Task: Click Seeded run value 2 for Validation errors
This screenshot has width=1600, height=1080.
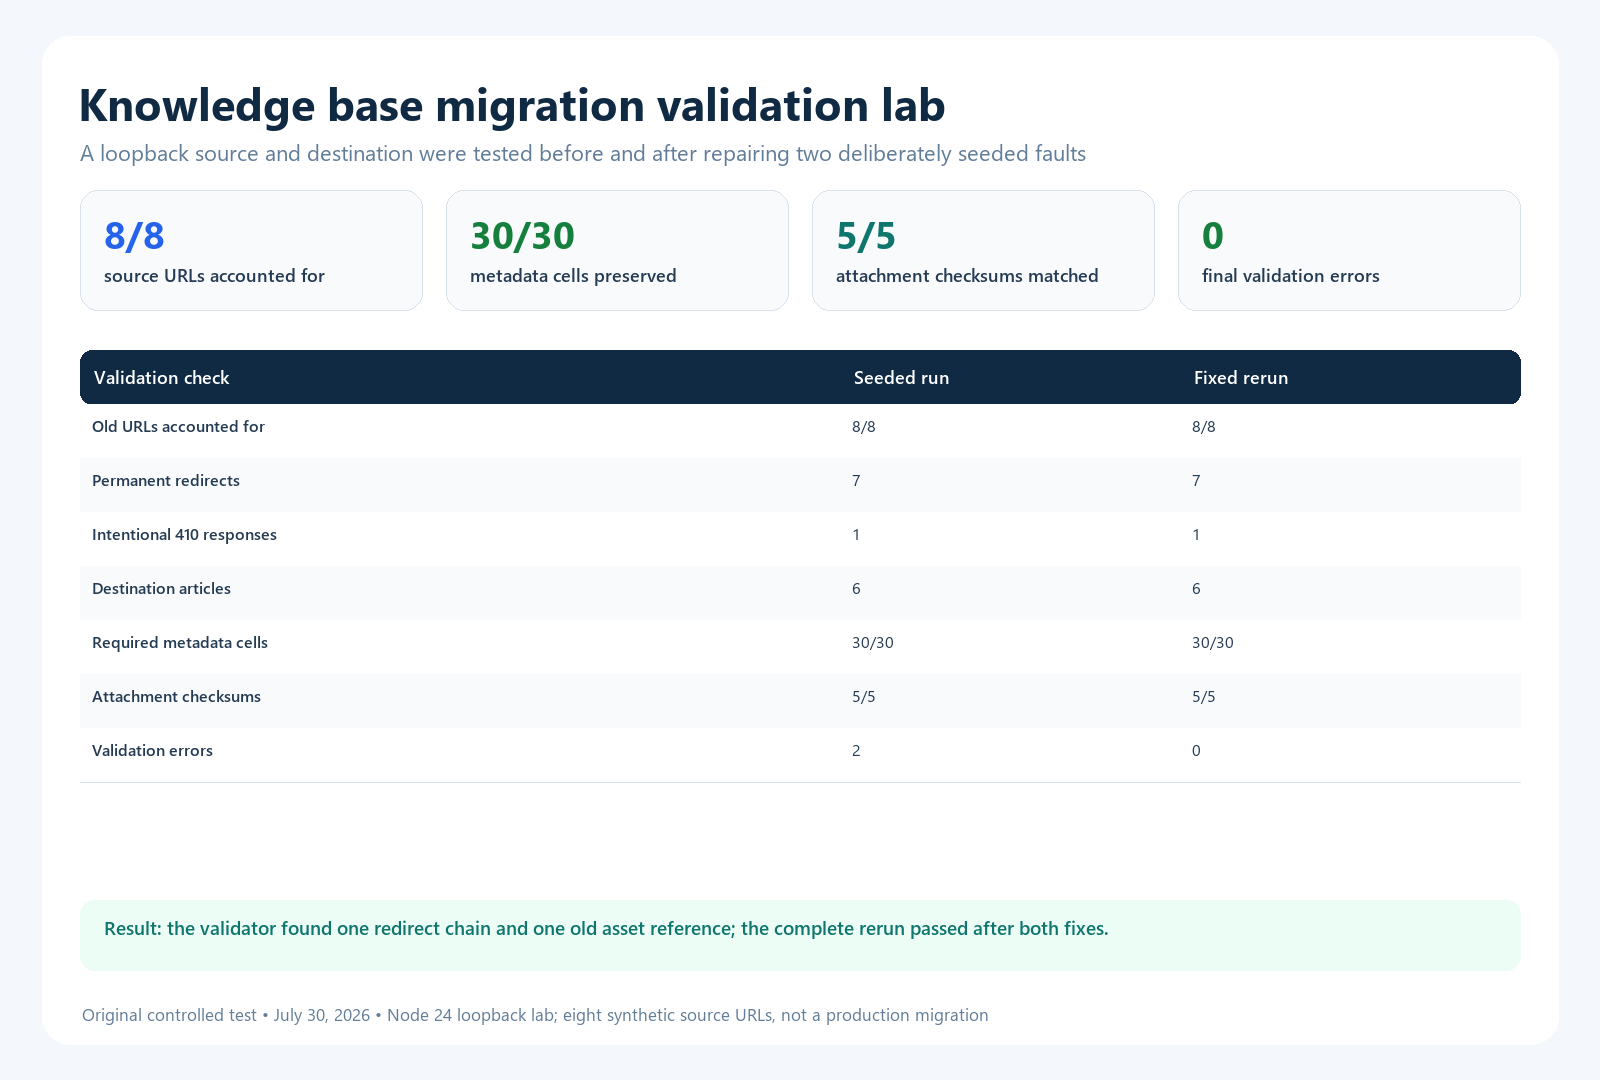Action: (x=856, y=751)
